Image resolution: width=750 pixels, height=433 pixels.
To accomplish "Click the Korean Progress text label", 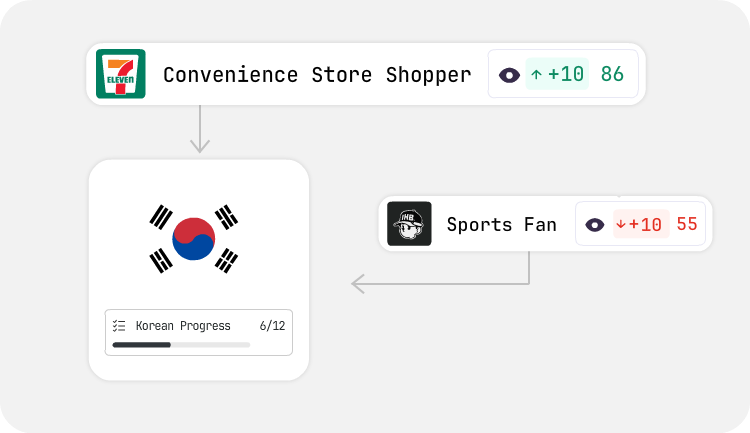I will (183, 326).
